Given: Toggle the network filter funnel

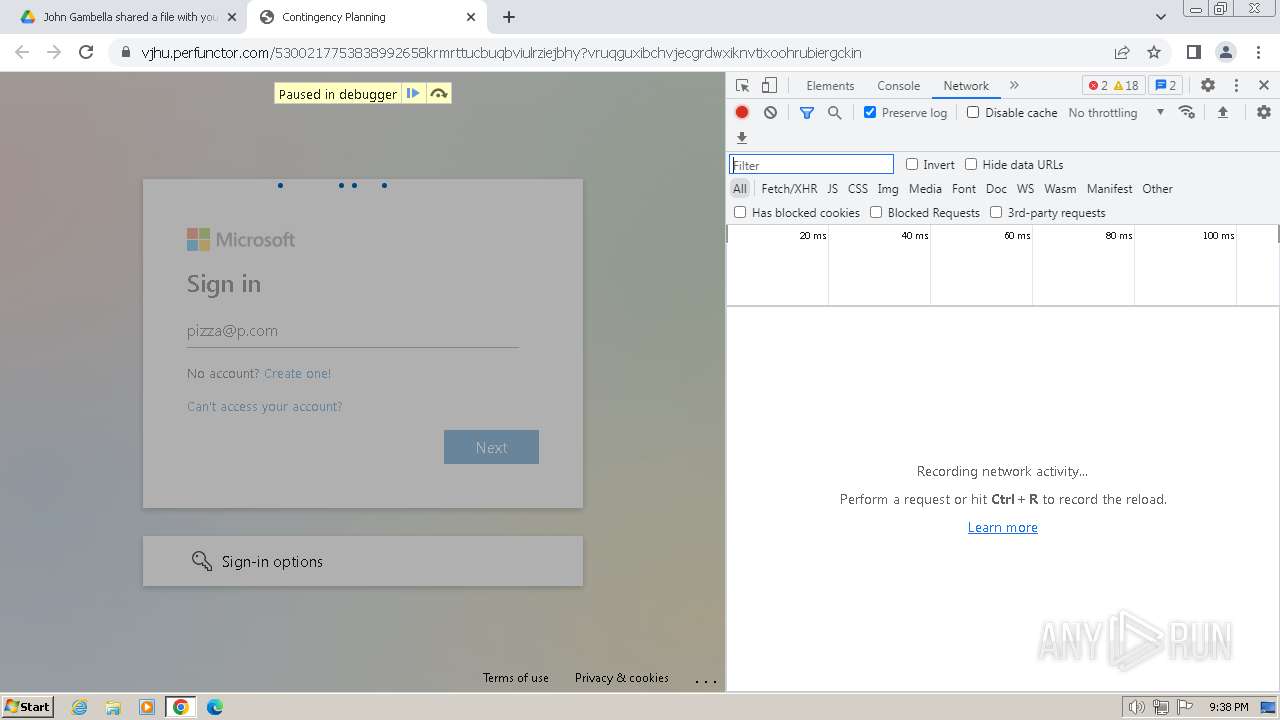Looking at the screenshot, I should (x=807, y=113).
